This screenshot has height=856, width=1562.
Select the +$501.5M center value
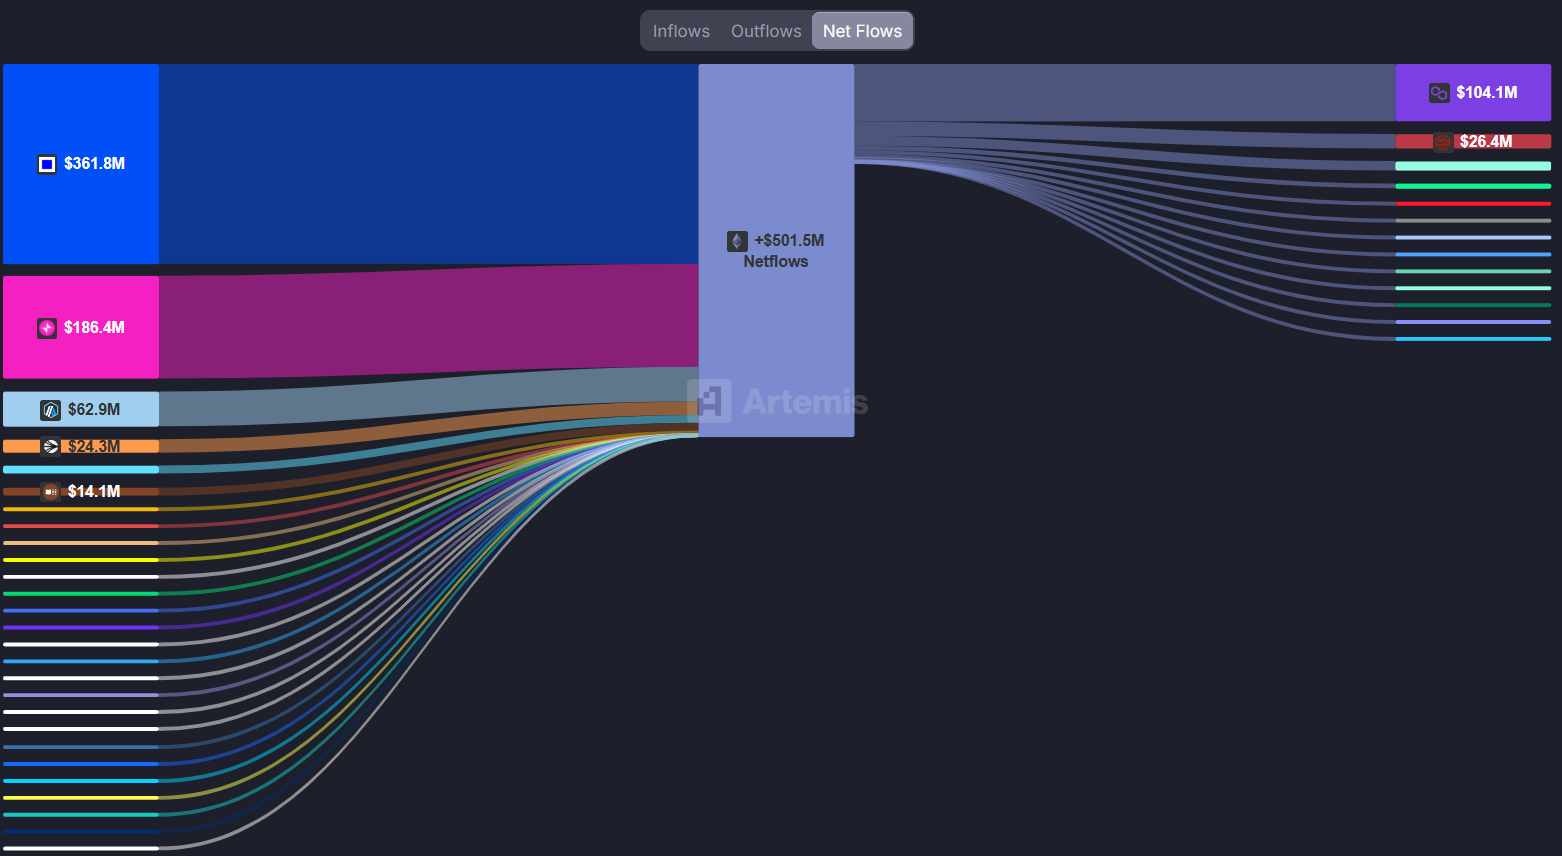(789, 241)
